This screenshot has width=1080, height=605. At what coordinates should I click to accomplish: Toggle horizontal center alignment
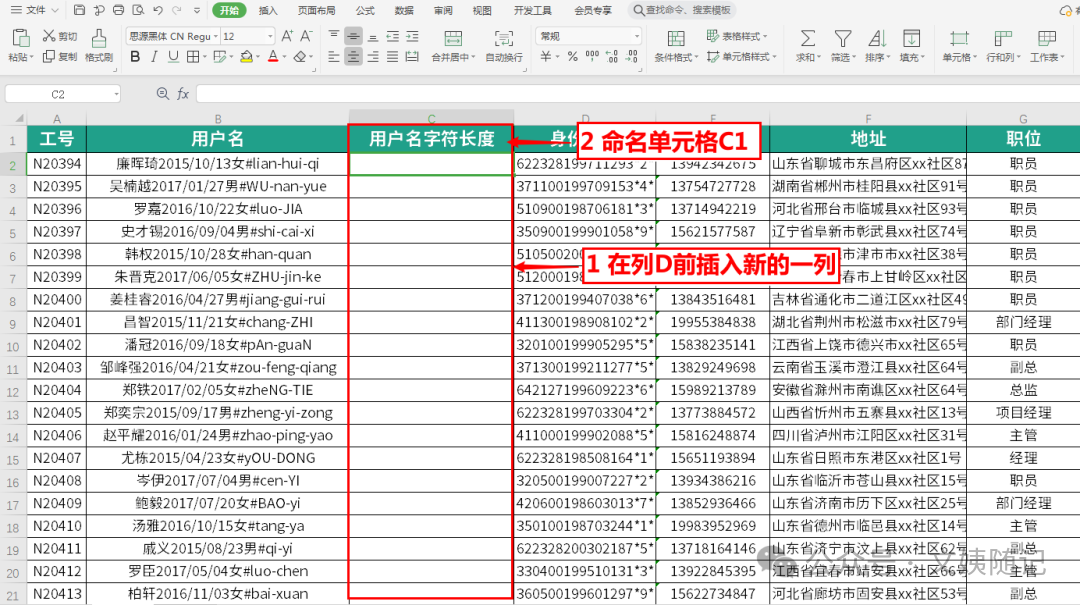pos(353,57)
